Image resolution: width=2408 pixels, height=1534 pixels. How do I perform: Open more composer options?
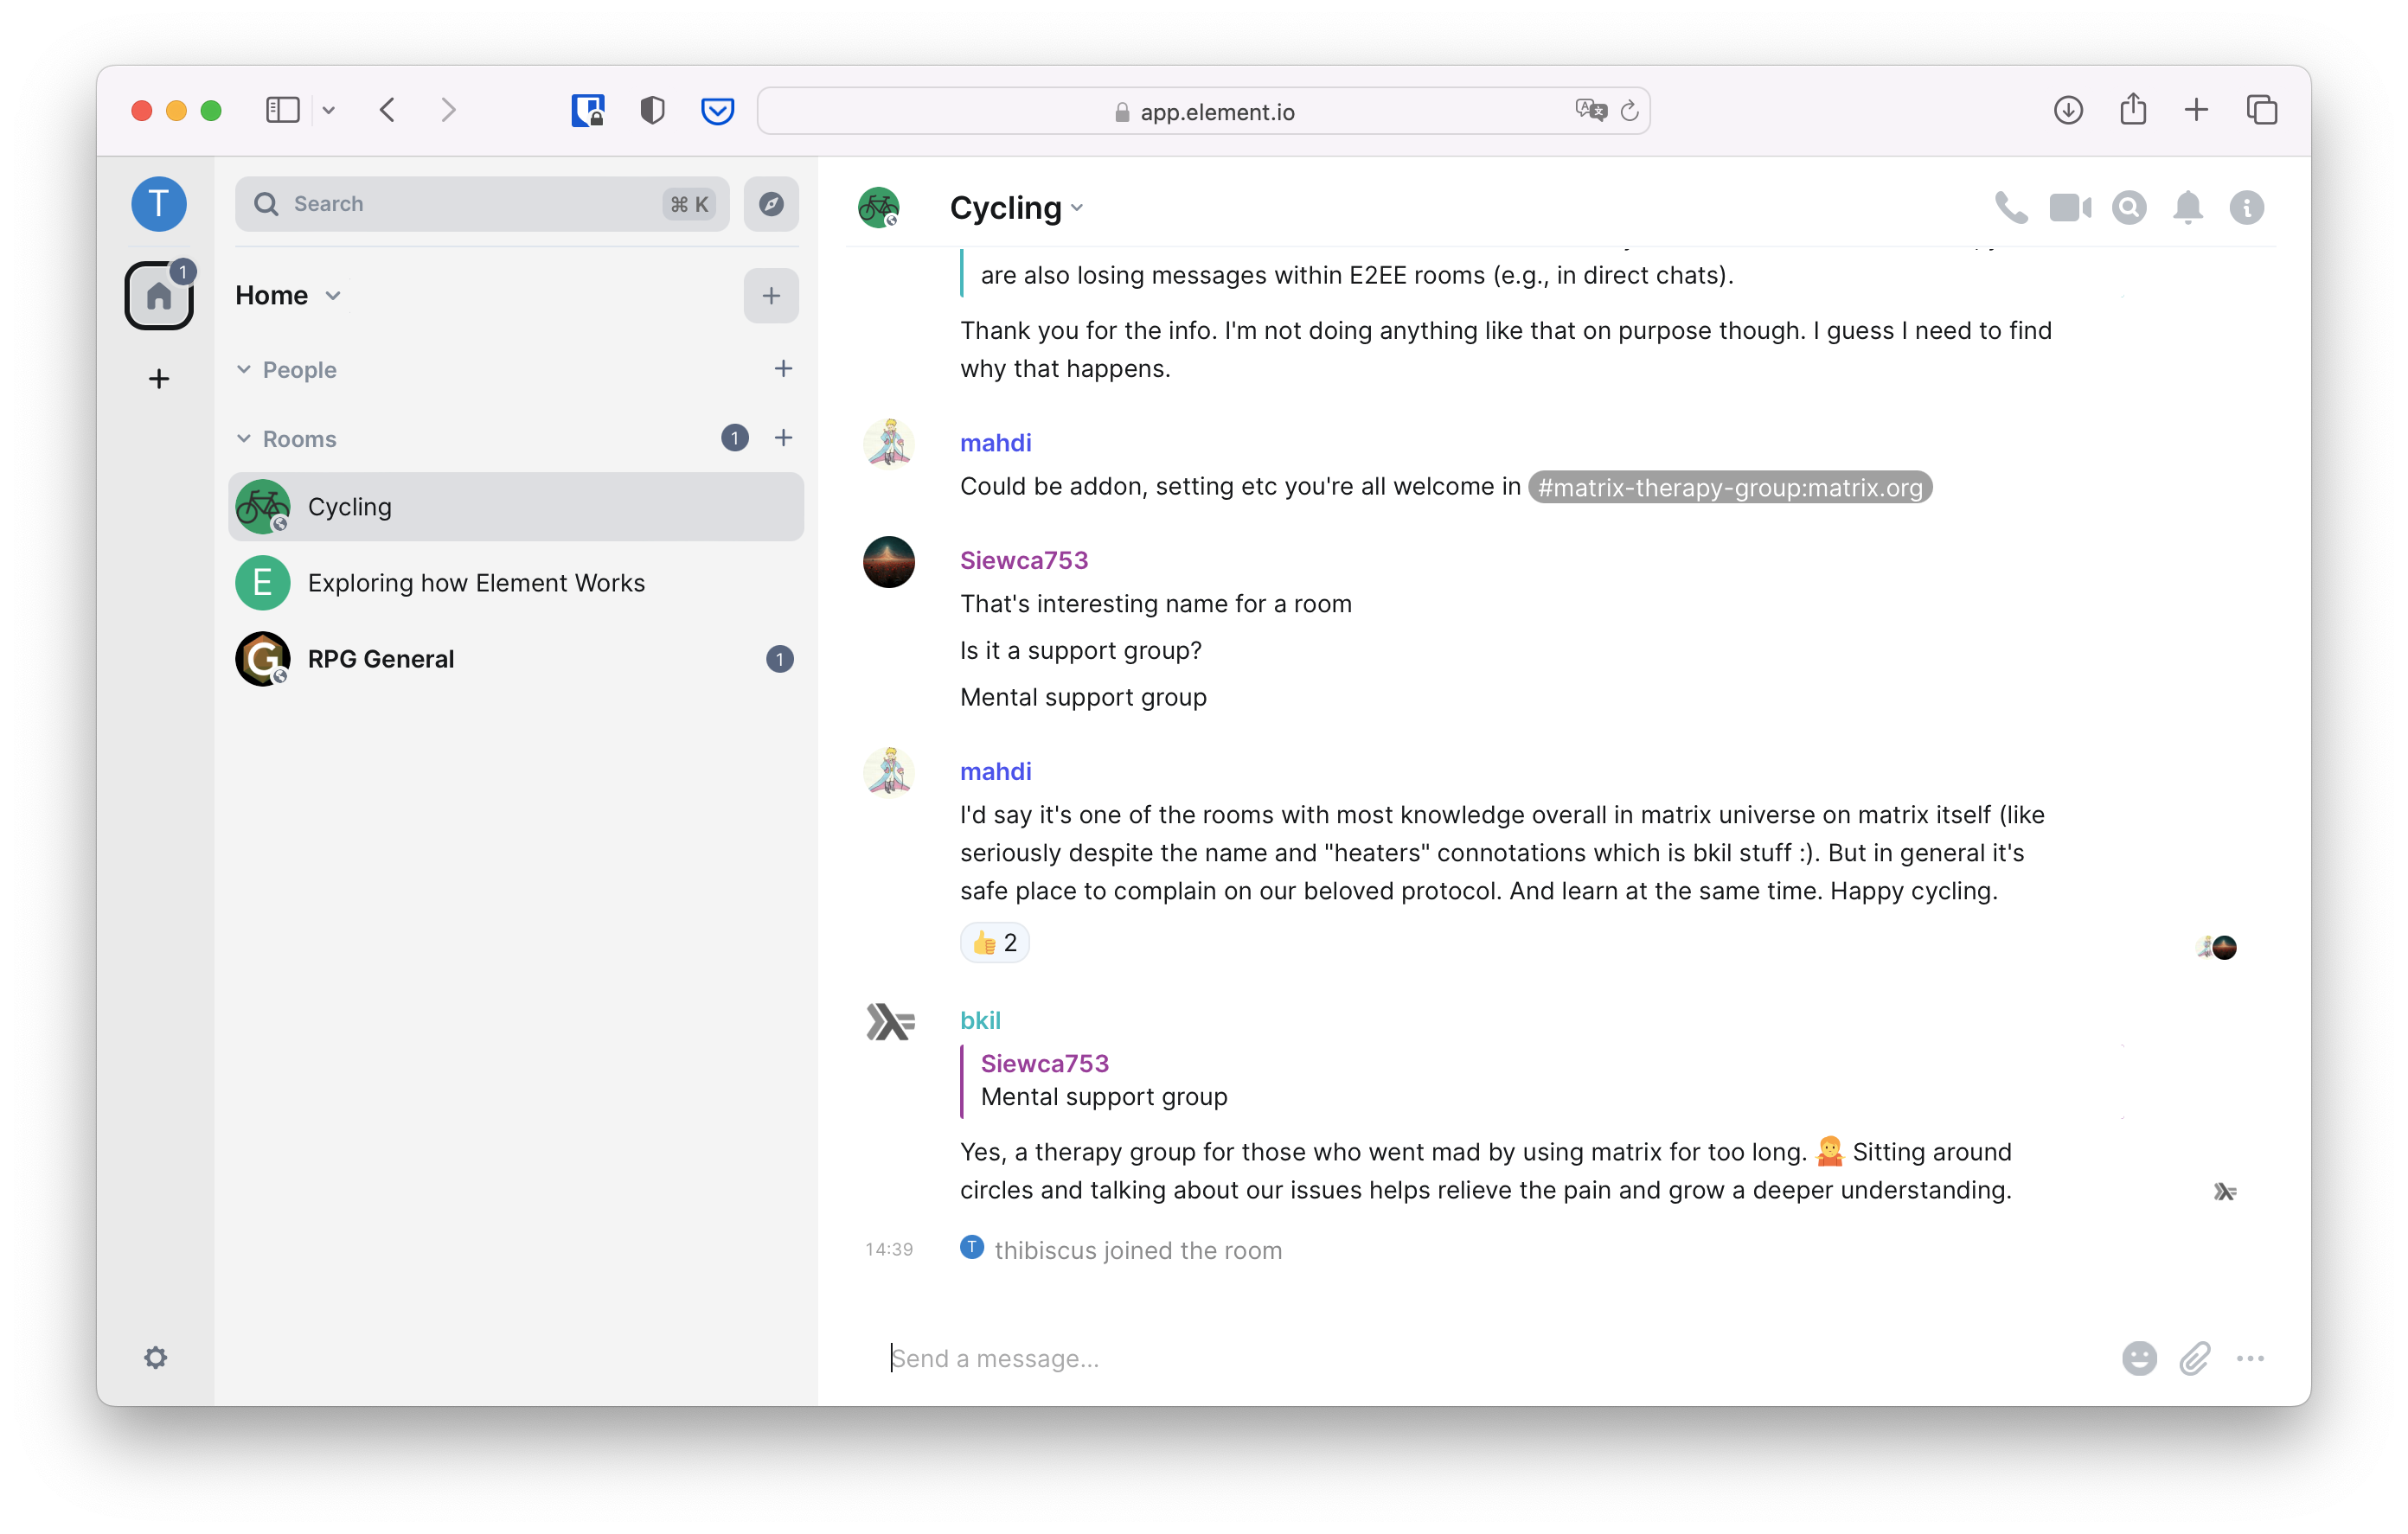(x=2251, y=1358)
